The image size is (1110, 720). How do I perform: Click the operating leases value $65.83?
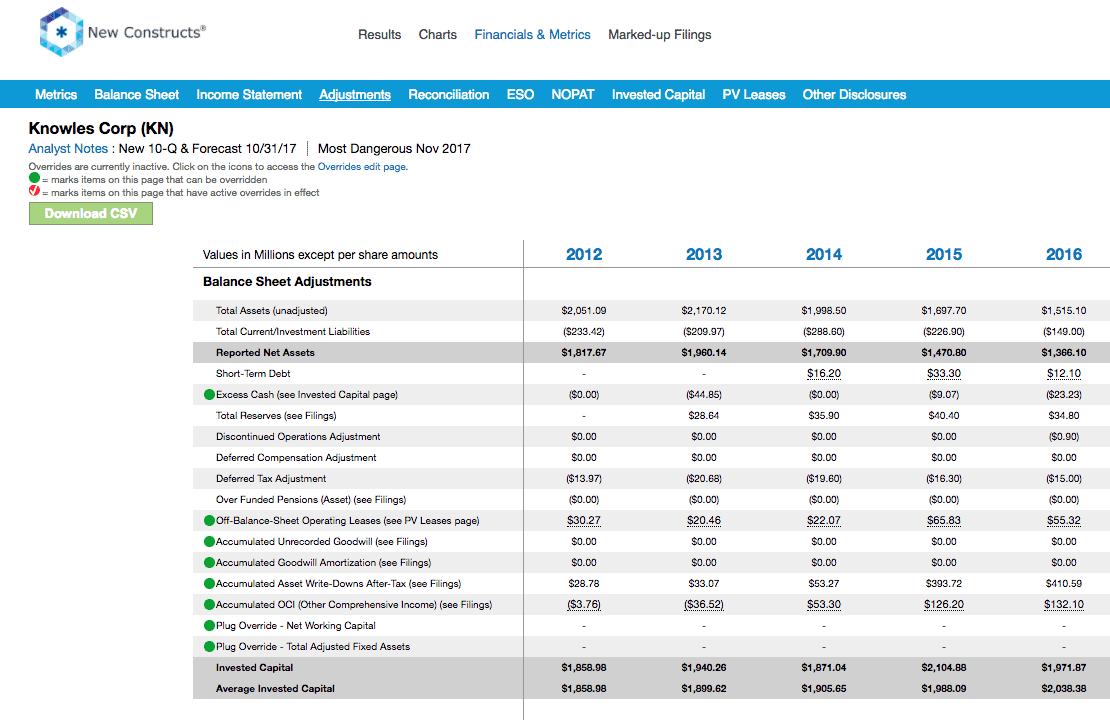point(944,521)
